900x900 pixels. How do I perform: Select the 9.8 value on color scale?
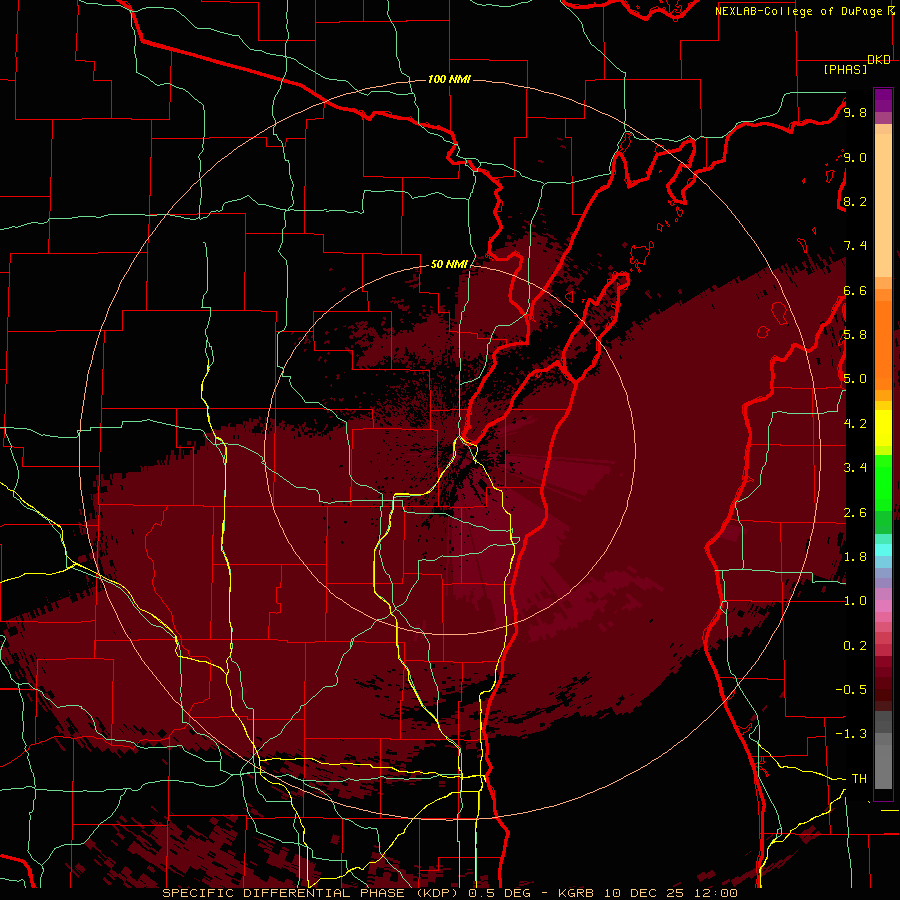pyautogui.click(x=855, y=113)
